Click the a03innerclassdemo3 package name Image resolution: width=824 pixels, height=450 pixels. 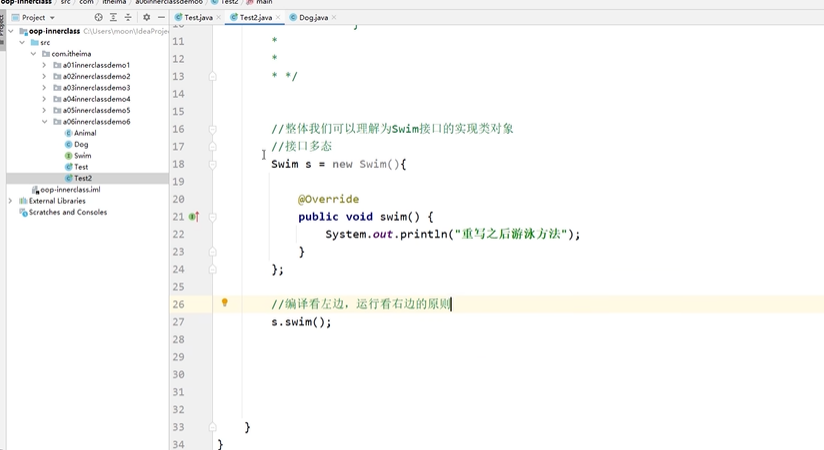point(96,88)
